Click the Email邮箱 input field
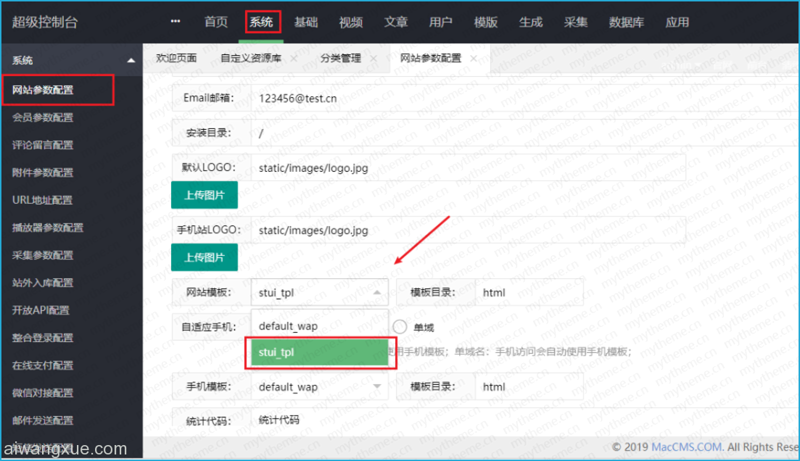The height and width of the screenshot is (461, 800). click(x=524, y=98)
